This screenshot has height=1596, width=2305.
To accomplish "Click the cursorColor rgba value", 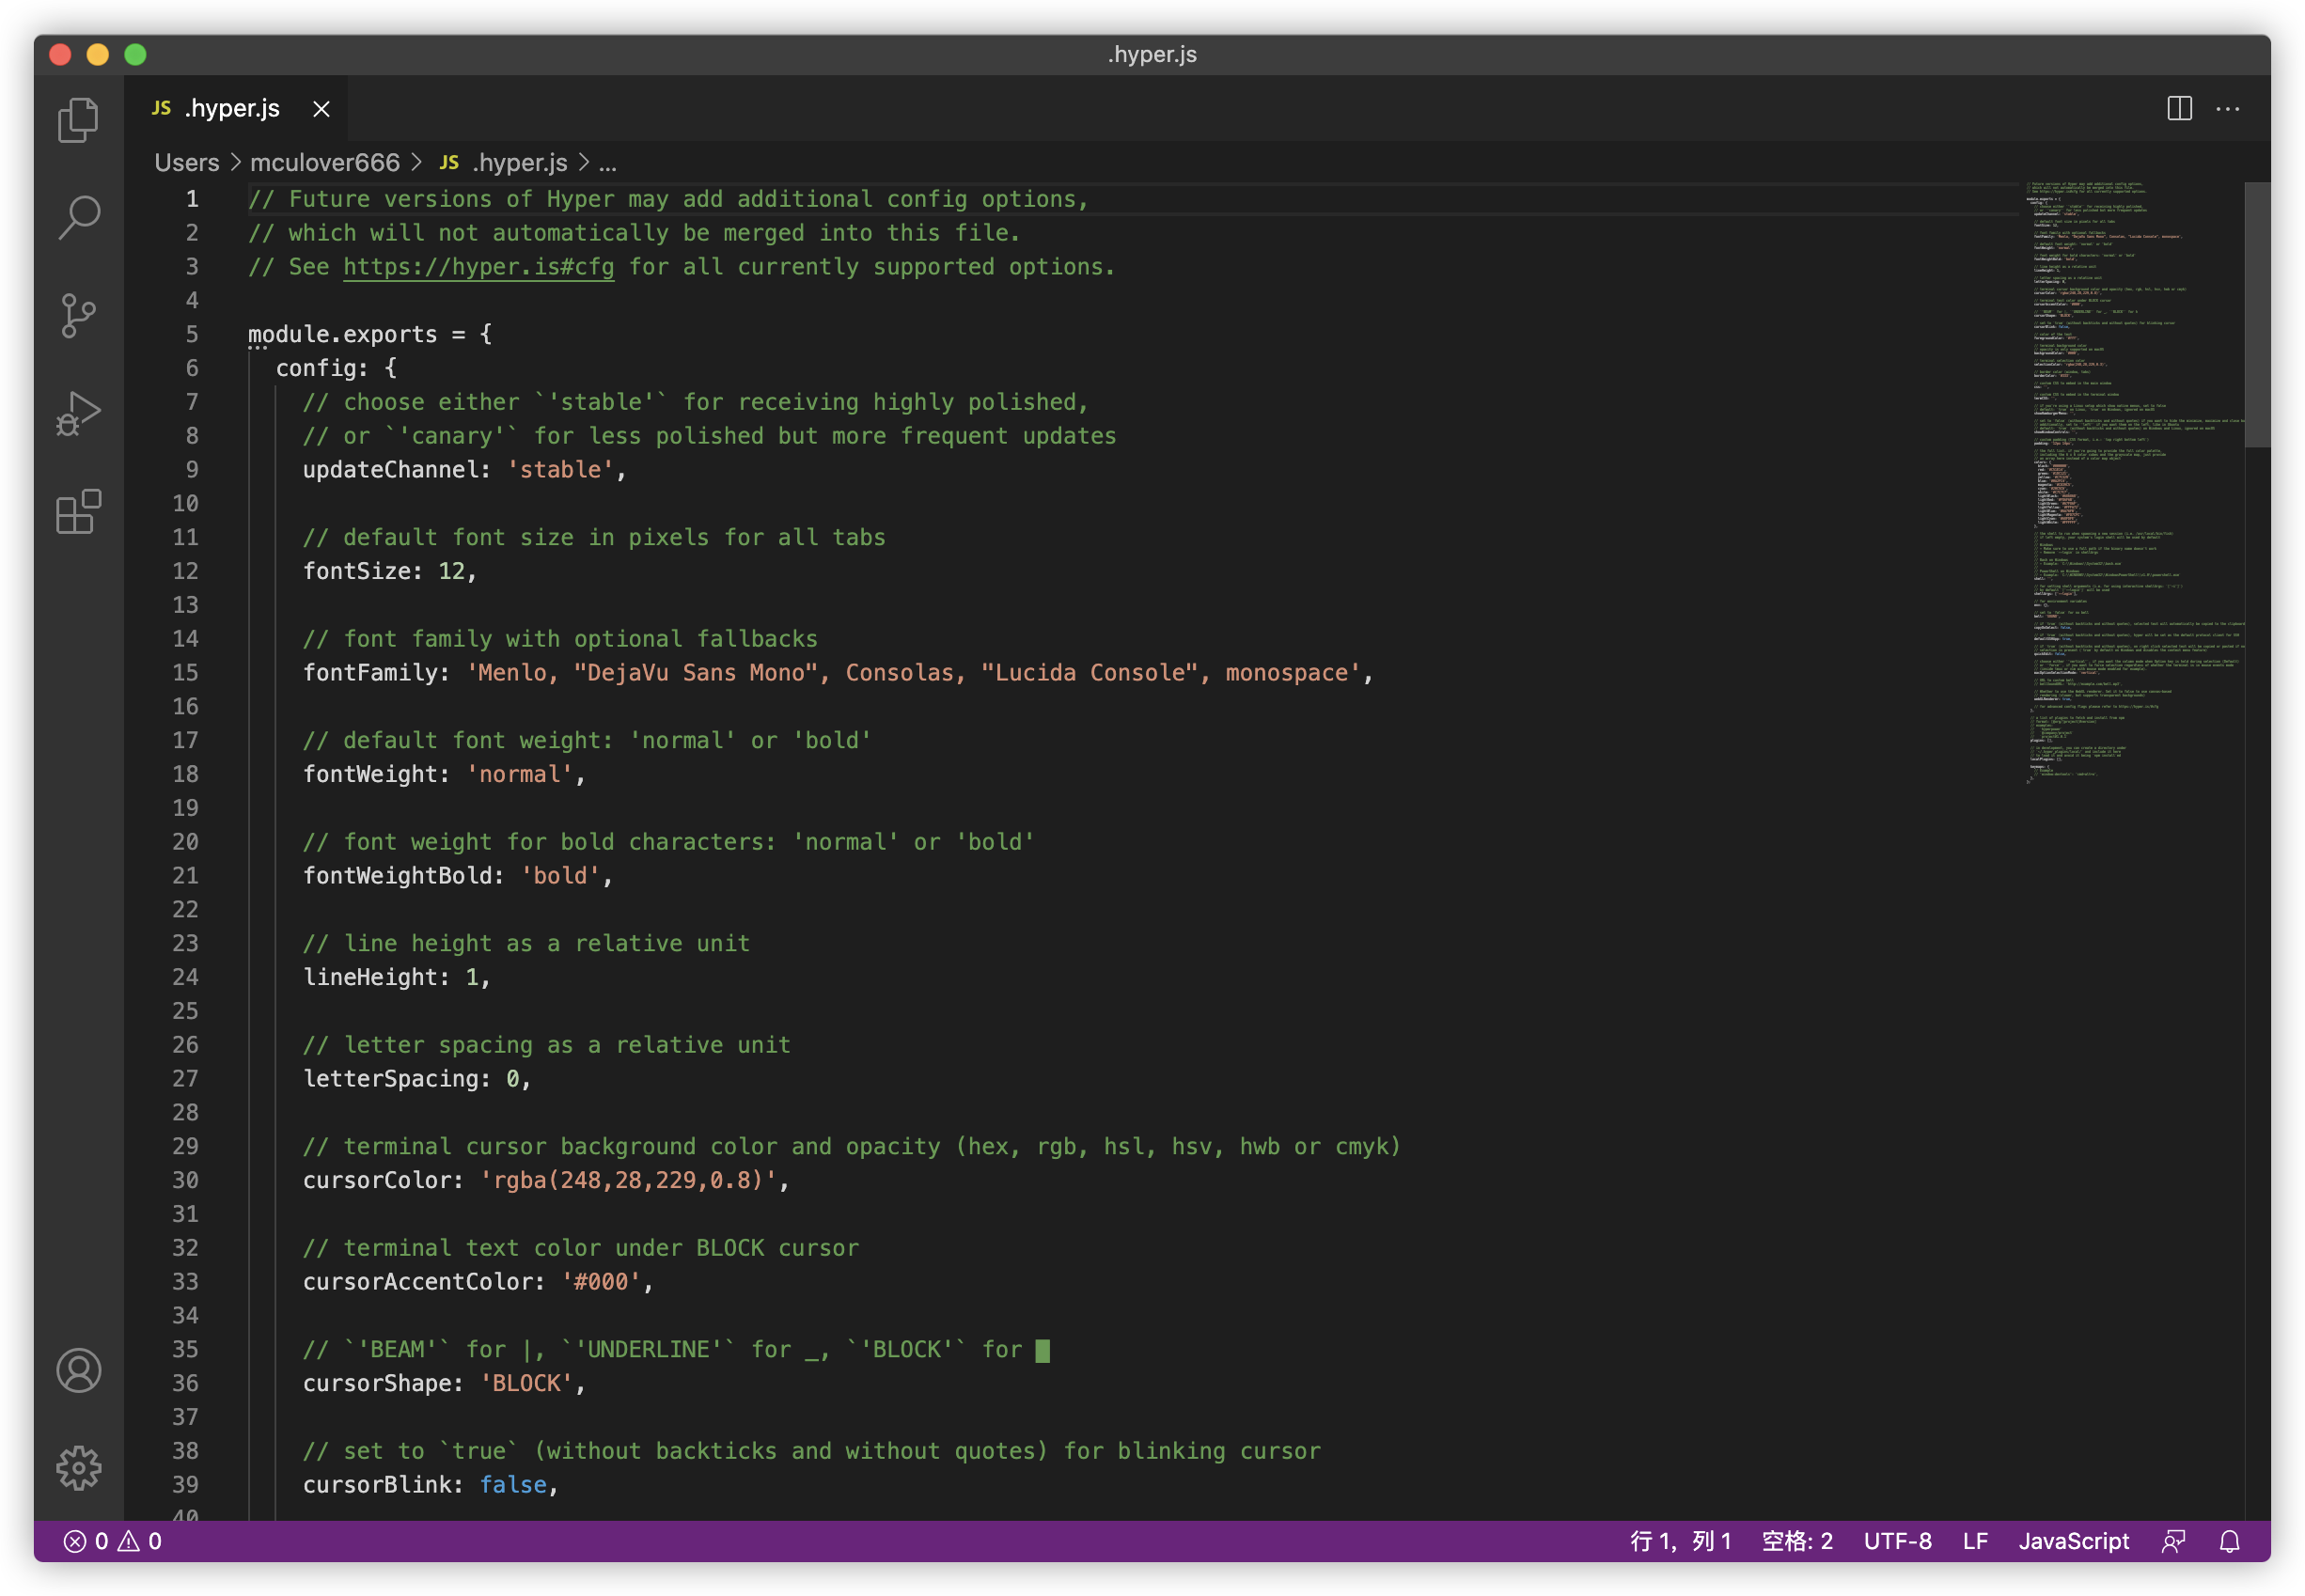I will click(628, 1180).
